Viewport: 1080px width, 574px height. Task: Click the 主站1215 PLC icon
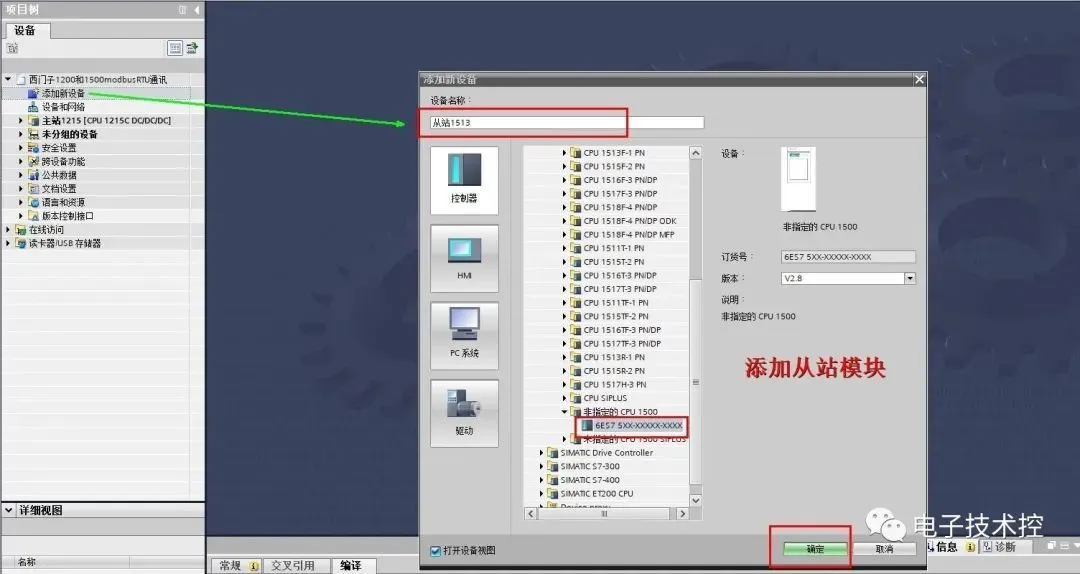33,121
